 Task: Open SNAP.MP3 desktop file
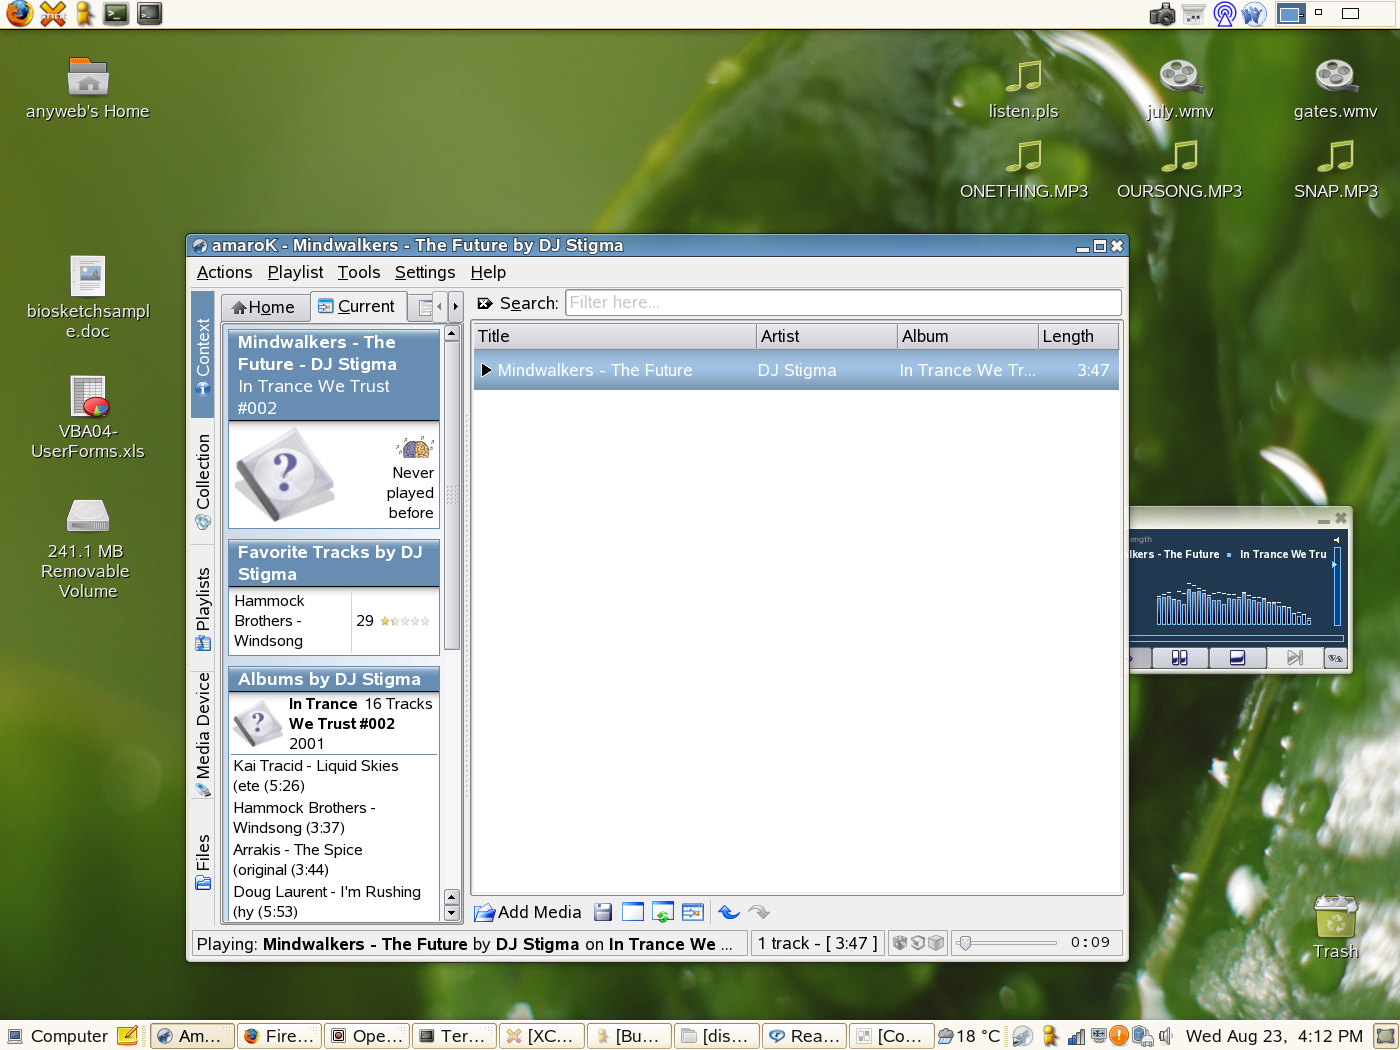click(x=1335, y=170)
